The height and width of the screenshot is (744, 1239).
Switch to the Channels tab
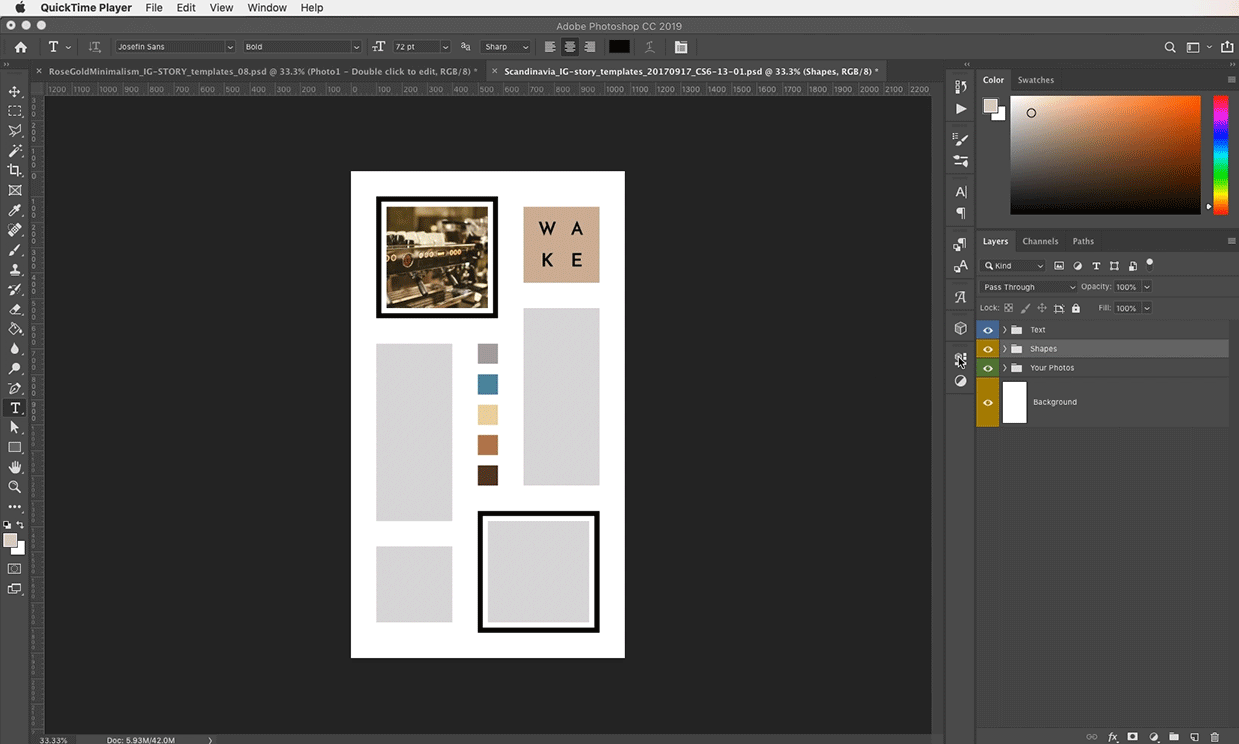(1040, 241)
